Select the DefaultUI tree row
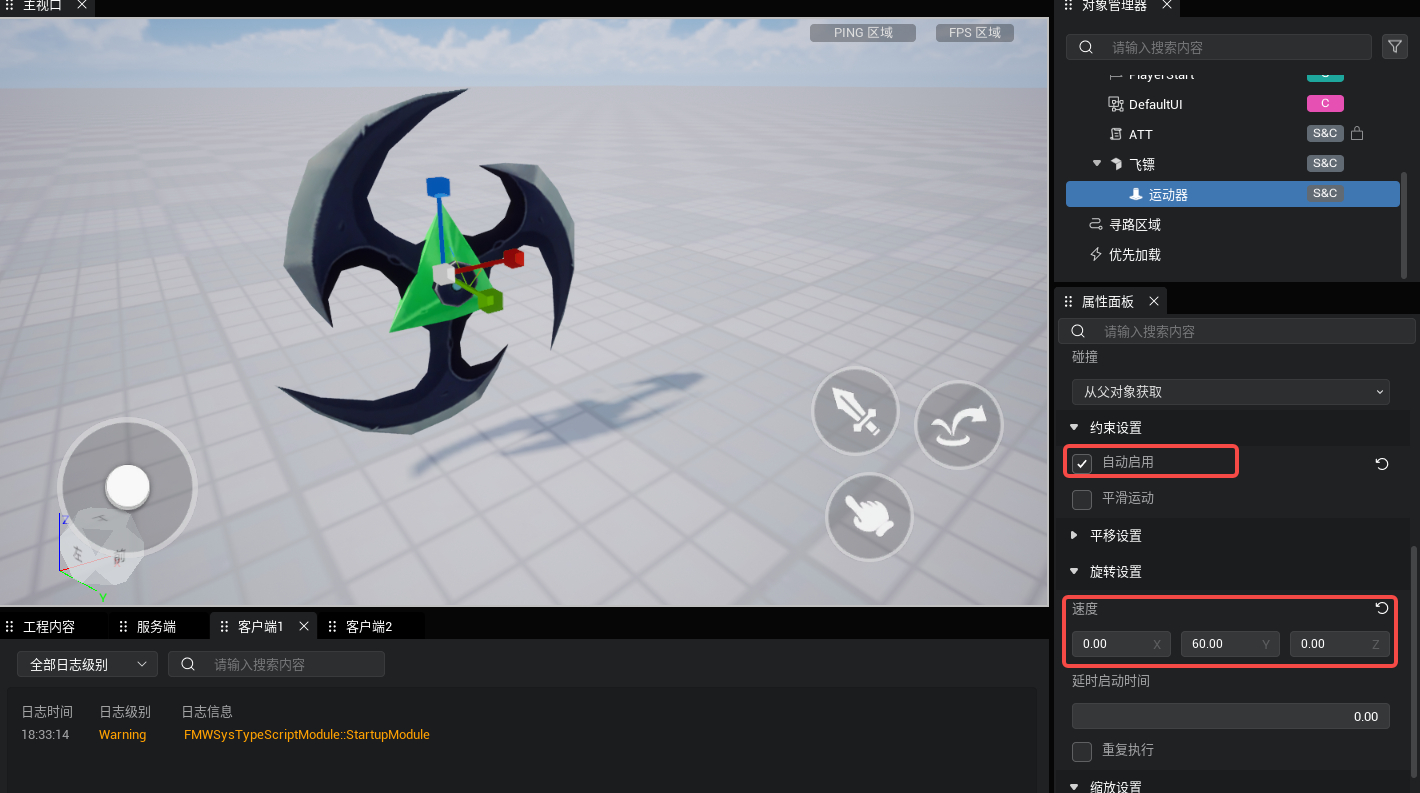 pos(1232,104)
